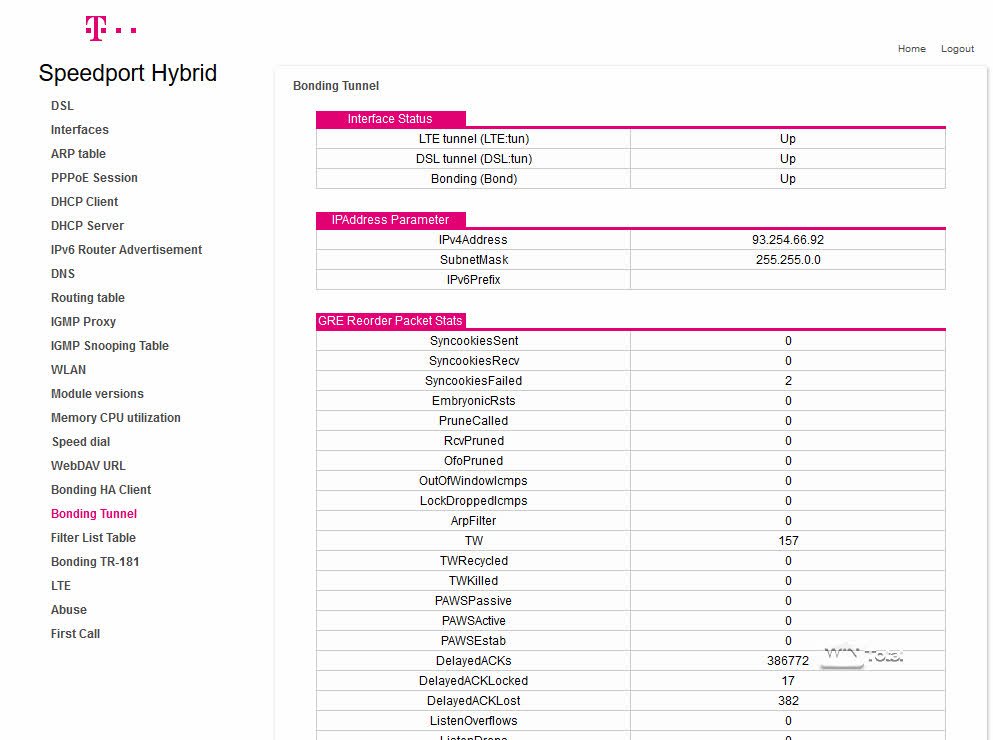Open the WLAN menu entry
Image resolution: width=993 pixels, height=740 pixels.
point(68,370)
